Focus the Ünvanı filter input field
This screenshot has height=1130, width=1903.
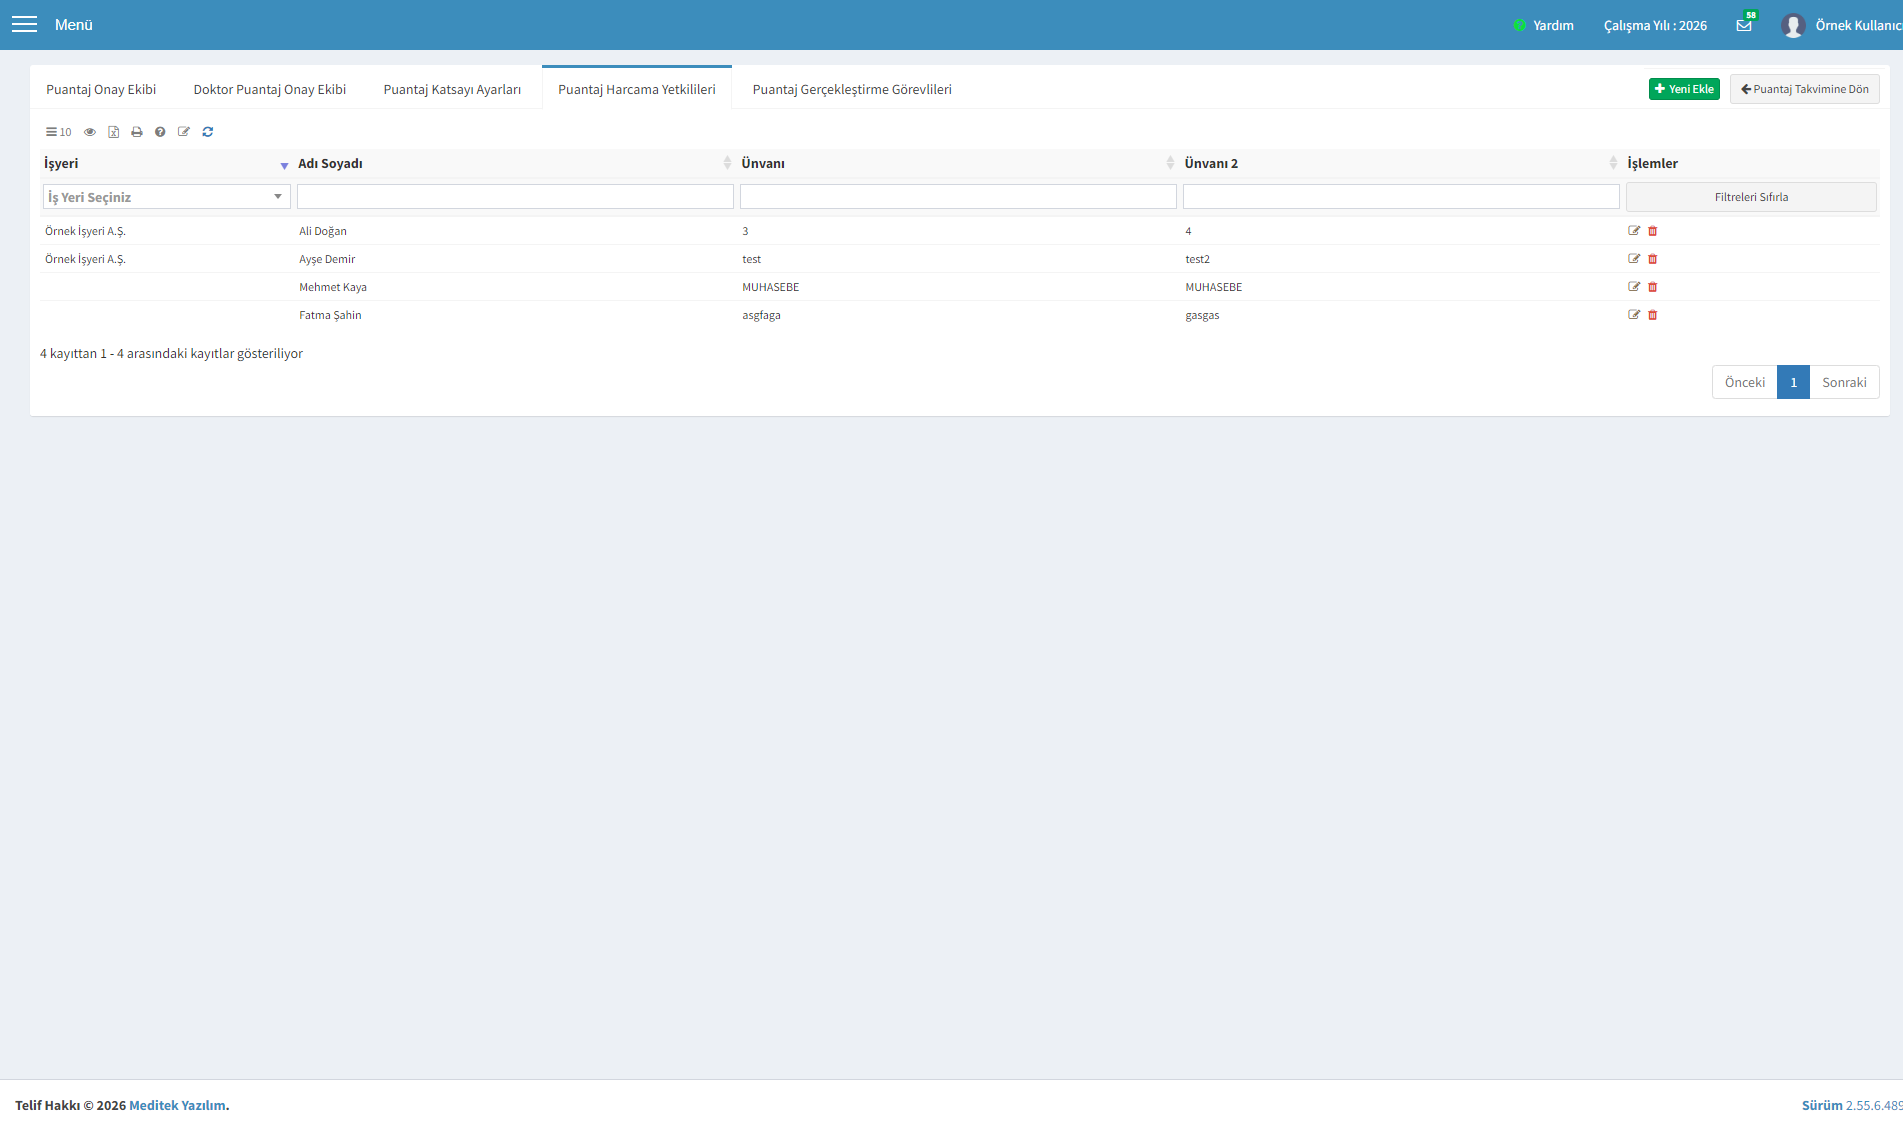(958, 197)
